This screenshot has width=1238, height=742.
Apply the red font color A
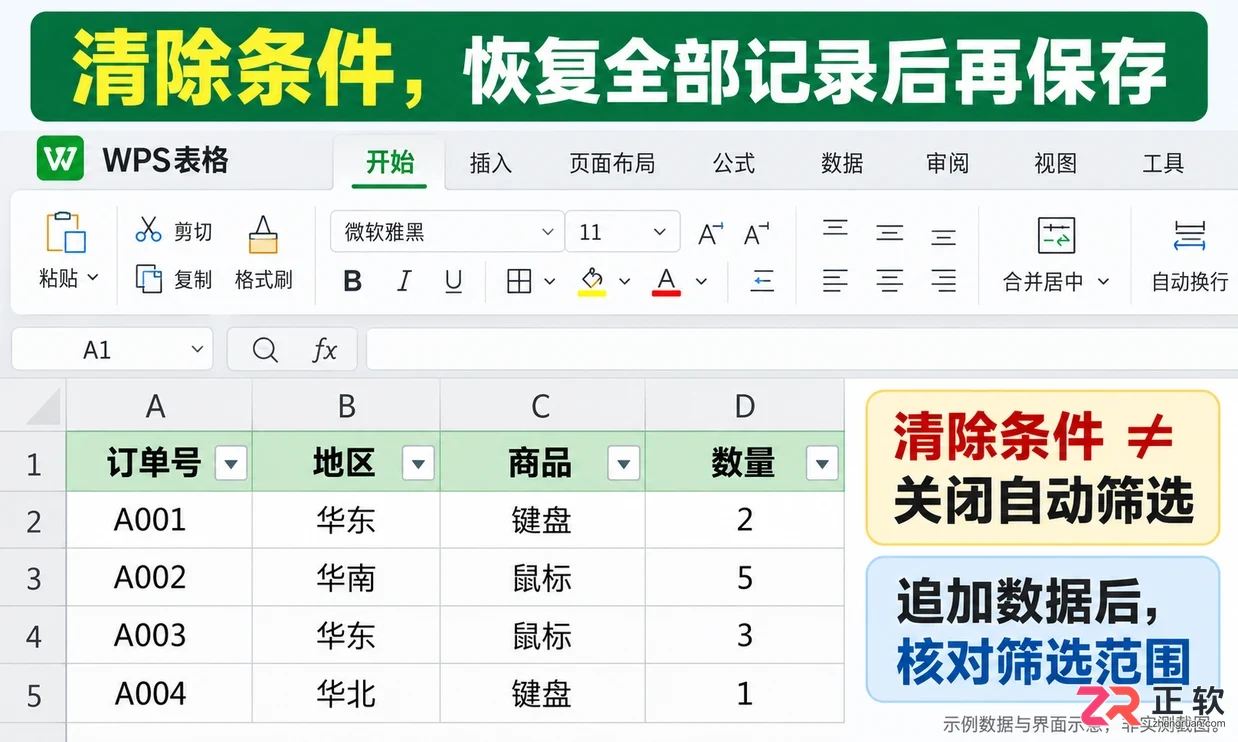(x=666, y=282)
